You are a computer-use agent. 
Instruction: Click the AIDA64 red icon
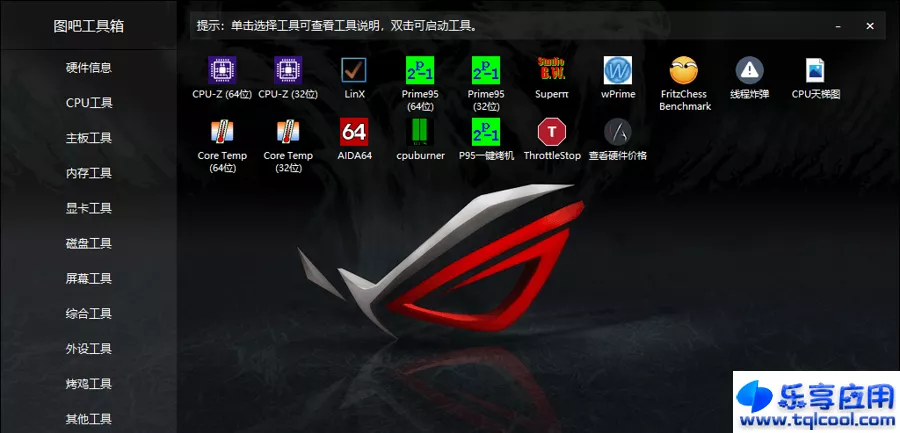354,132
